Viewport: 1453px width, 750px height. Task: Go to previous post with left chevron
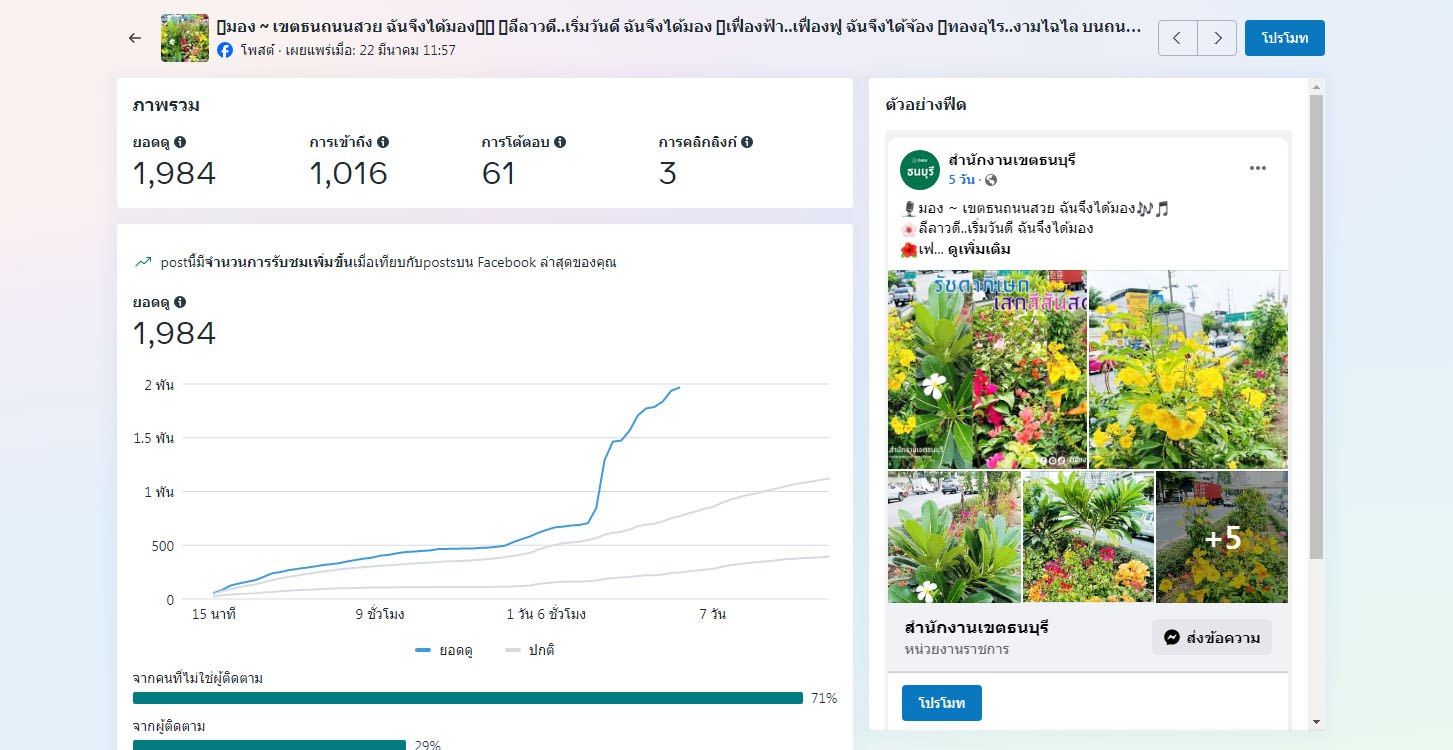(x=1177, y=38)
